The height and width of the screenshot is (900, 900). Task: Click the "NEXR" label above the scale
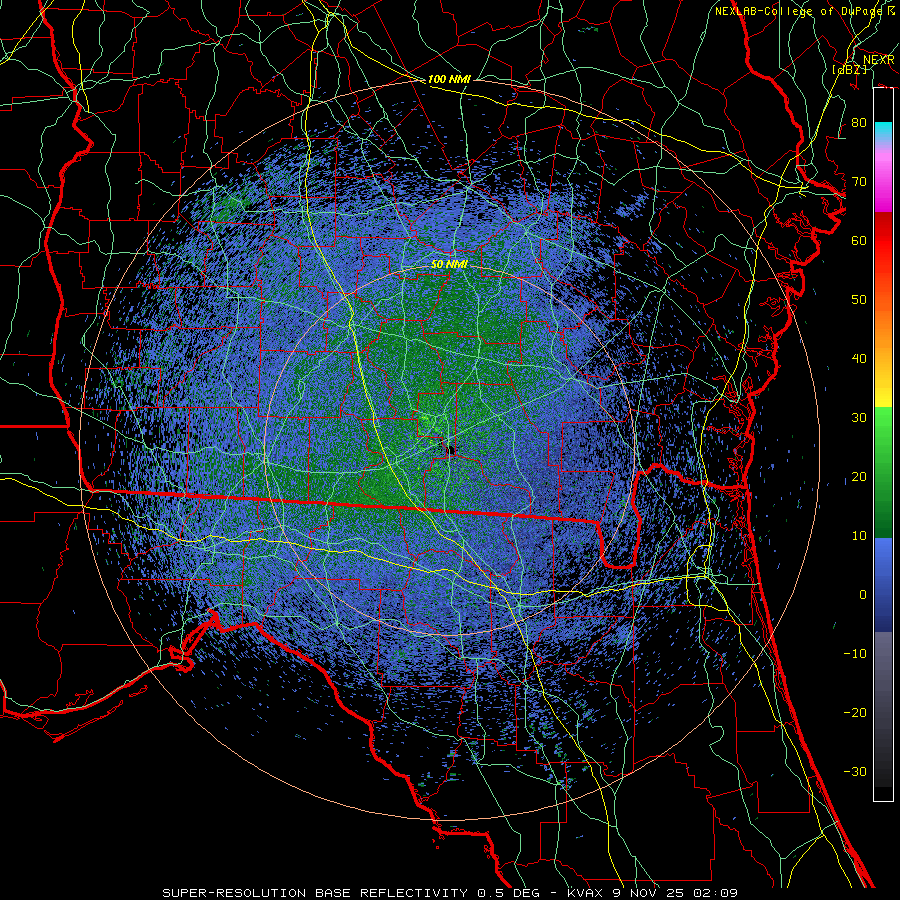point(878,60)
